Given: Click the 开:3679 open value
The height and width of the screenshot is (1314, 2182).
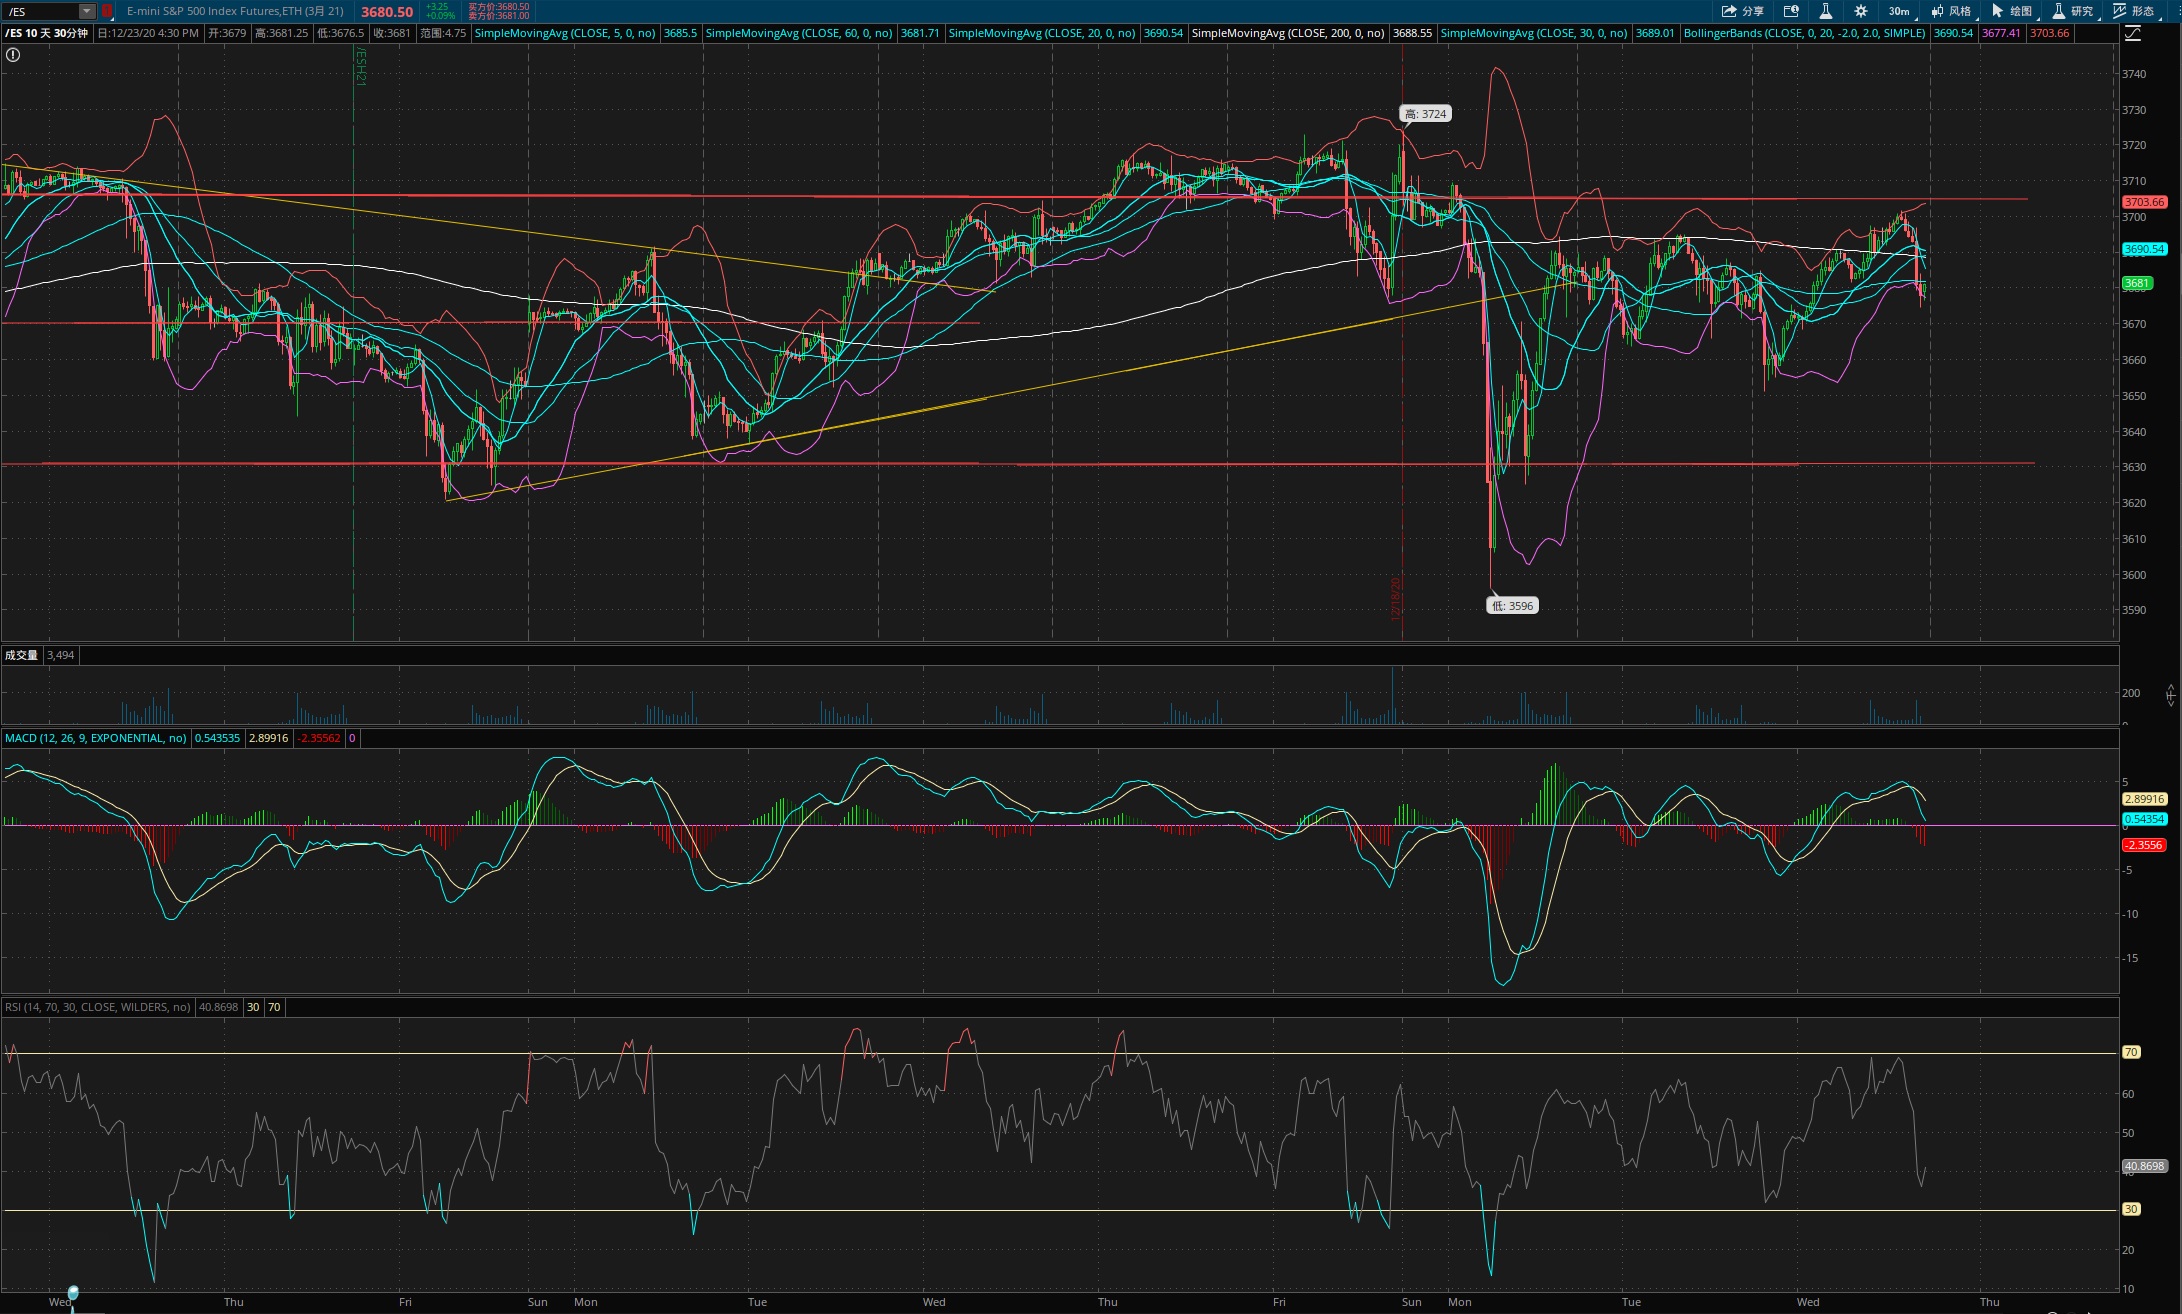Looking at the screenshot, I should click(x=227, y=33).
